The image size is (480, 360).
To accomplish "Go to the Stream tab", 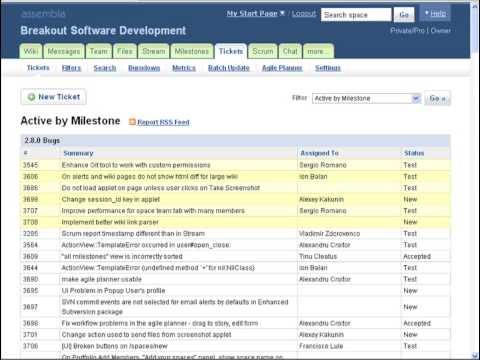I will click(x=154, y=51).
